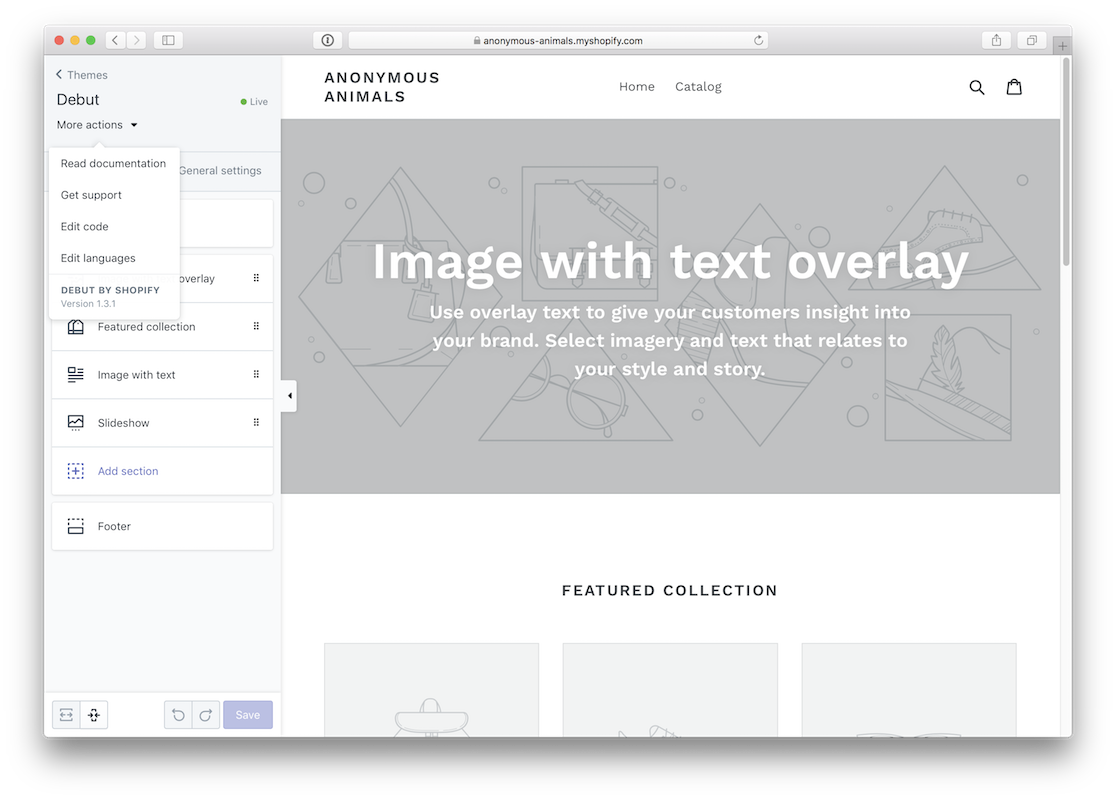Switch to the General settings tab
Viewport: 1116px width, 800px height.
[220, 170]
